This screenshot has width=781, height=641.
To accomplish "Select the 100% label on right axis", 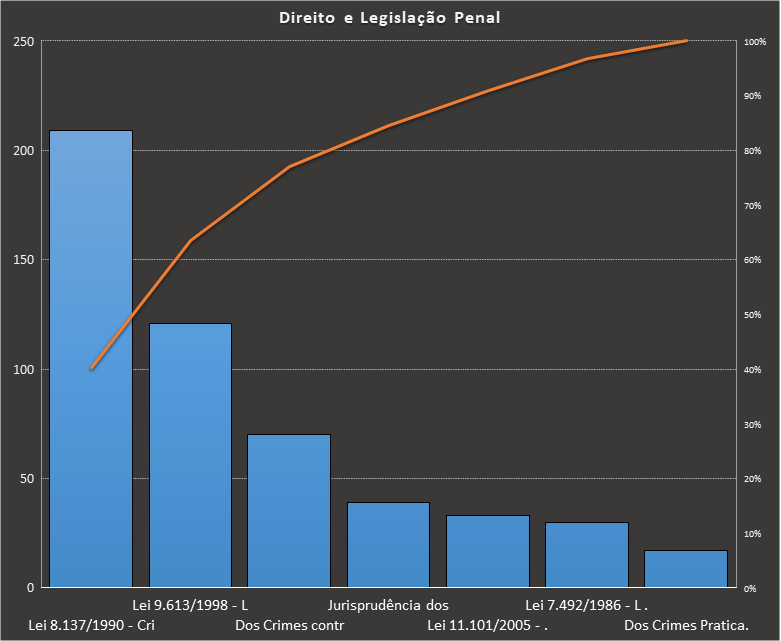I will point(754,42).
